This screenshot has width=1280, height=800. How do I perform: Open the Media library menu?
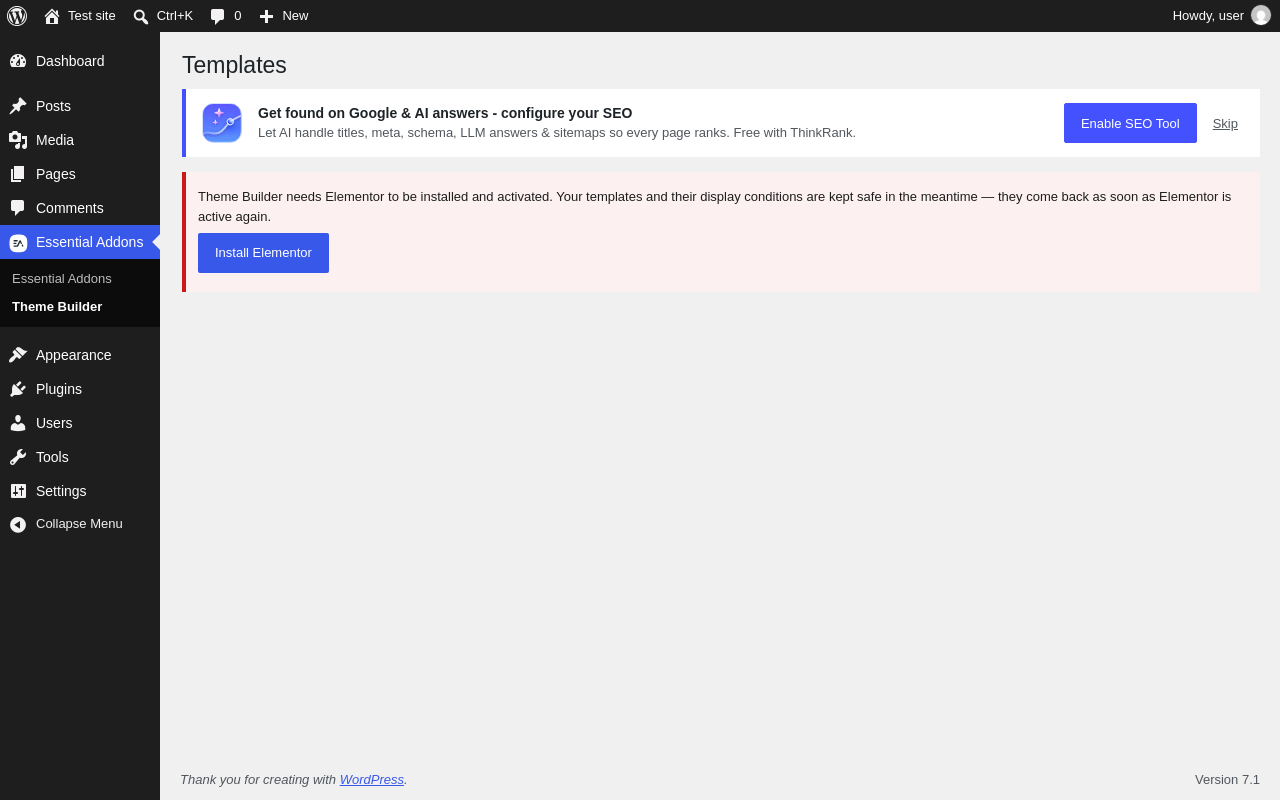tap(80, 140)
